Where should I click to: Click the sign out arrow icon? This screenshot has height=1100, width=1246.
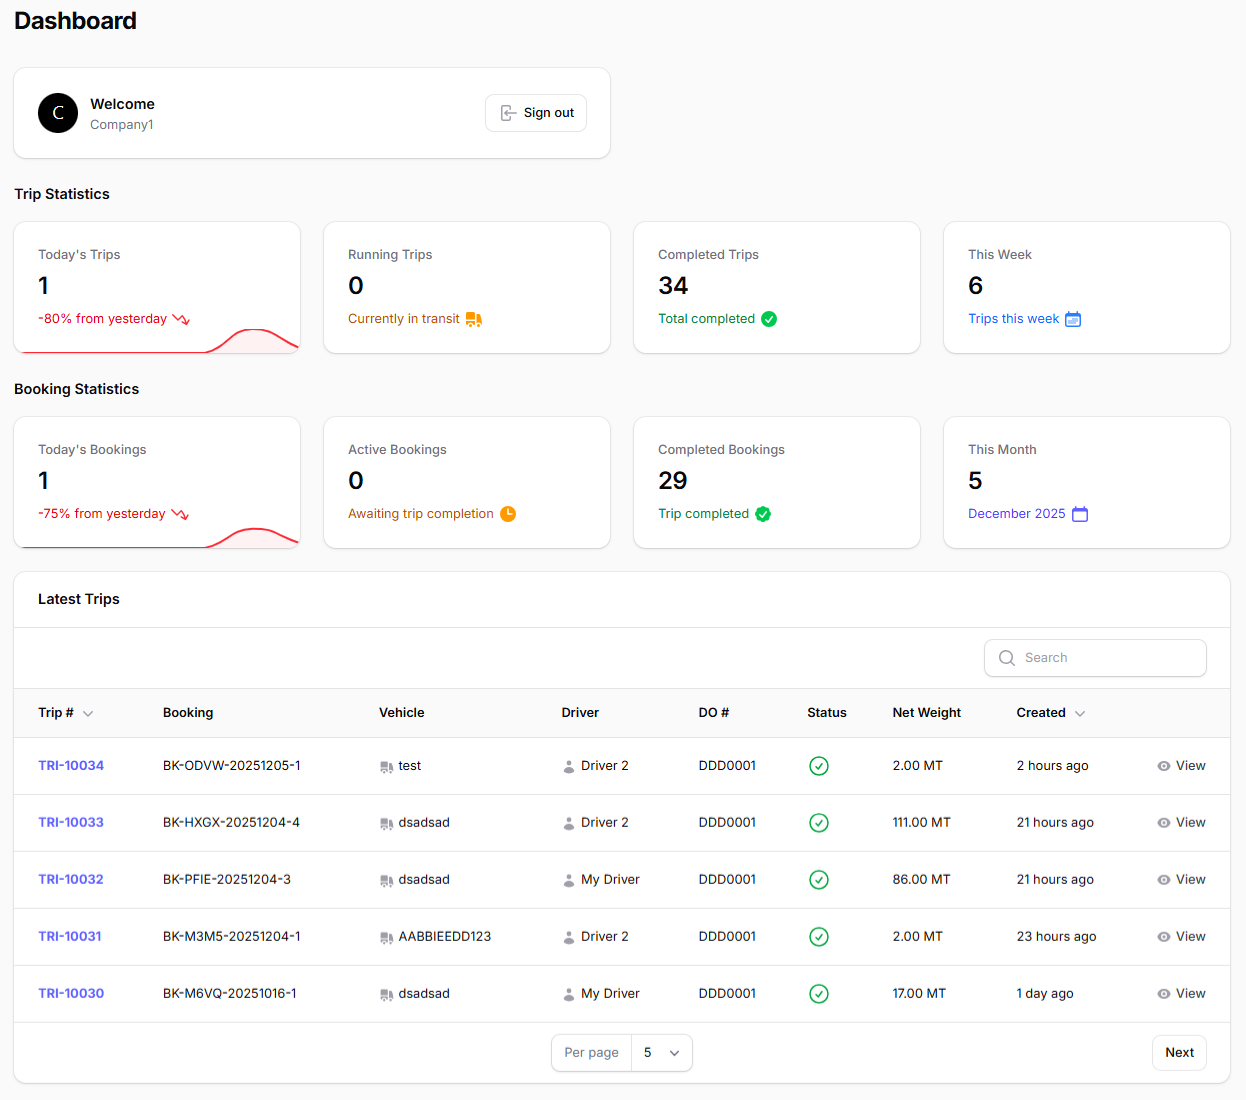point(509,113)
